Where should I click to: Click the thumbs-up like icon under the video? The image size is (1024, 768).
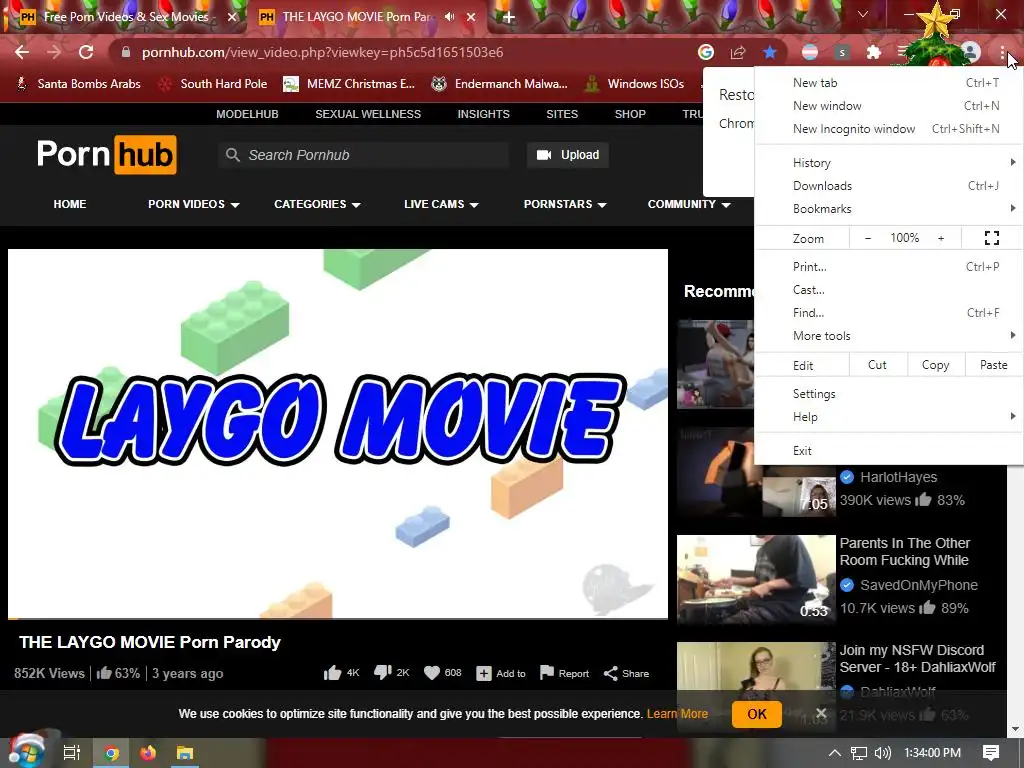pos(332,673)
